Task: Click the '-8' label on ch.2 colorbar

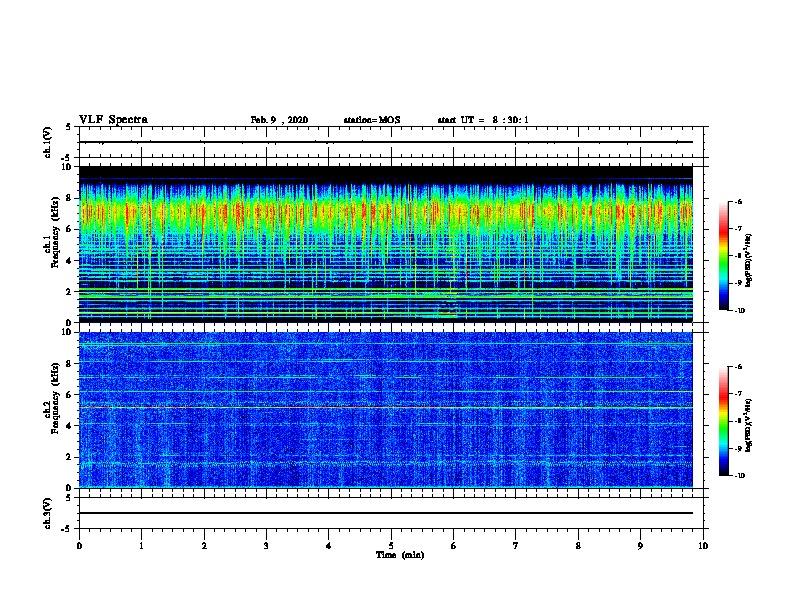Action: pyautogui.click(x=738, y=421)
